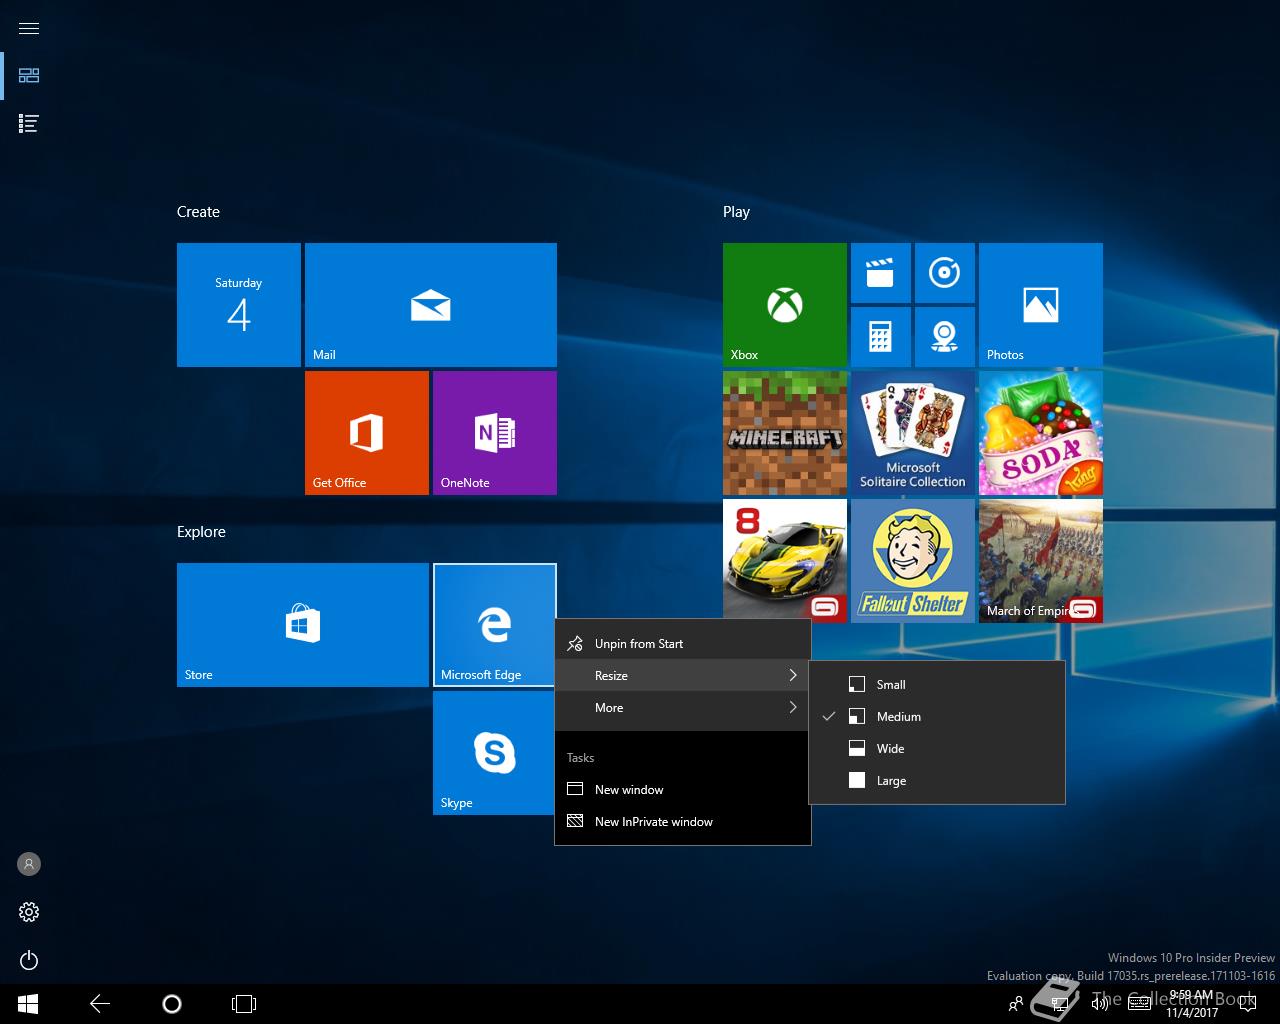Open the touch keyboard icon
This screenshot has width=1280, height=1024.
pos(1139,1004)
